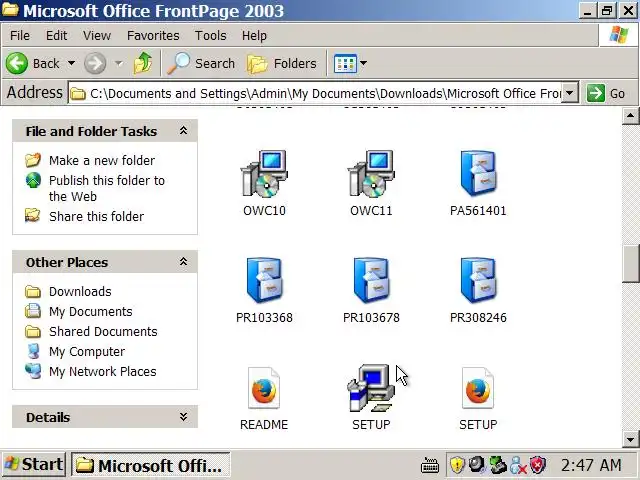Go to My Documents
Image resolution: width=640 pixels, height=480 pixels.
pyautogui.click(x=91, y=311)
